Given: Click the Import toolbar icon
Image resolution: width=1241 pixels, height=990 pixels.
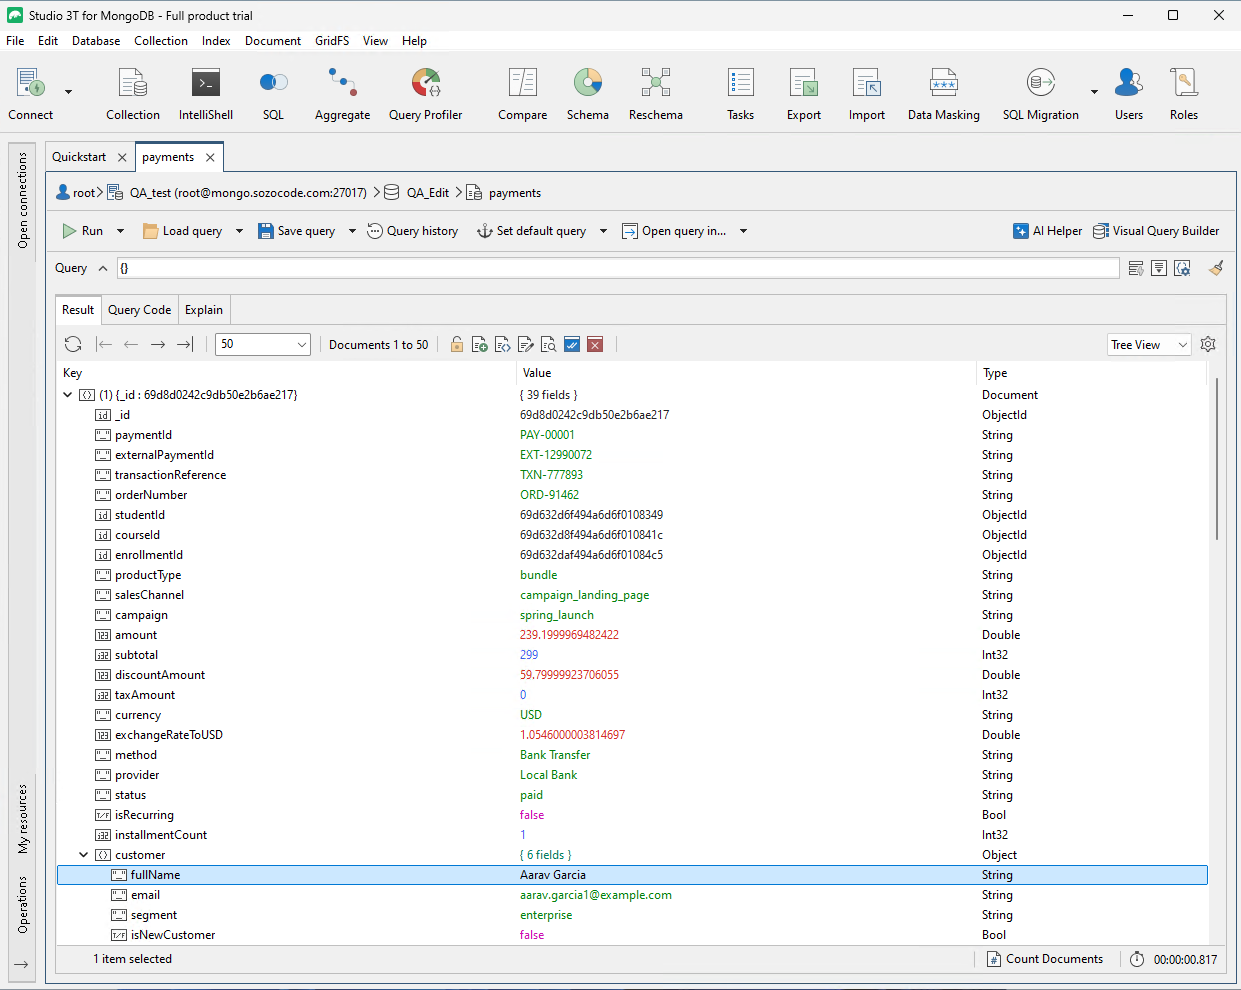Looking at the screenshot, I should point(867,94).
